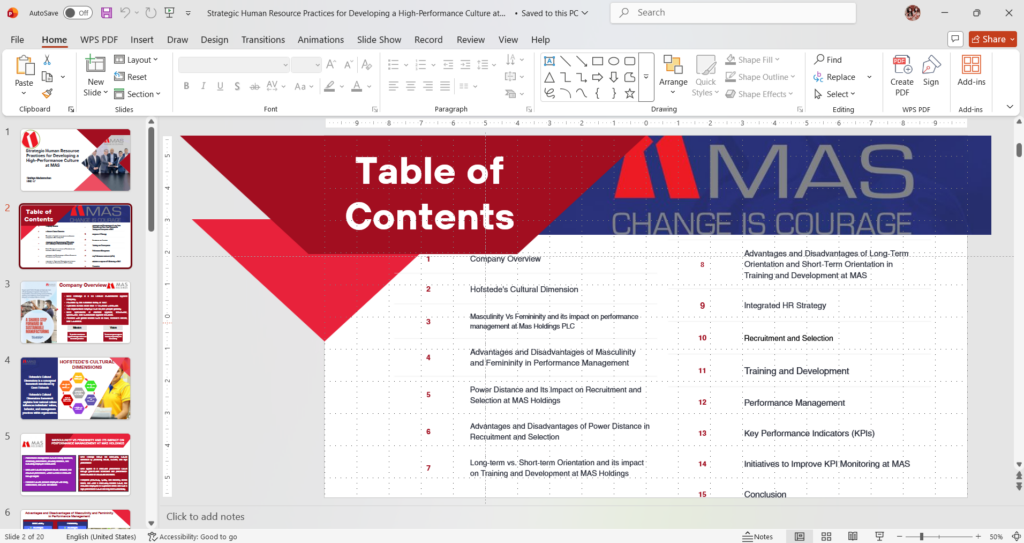Viewport: 1024px width, 543px height.
Task: Open Shape Fill dropdown
Action: [753, 59]
